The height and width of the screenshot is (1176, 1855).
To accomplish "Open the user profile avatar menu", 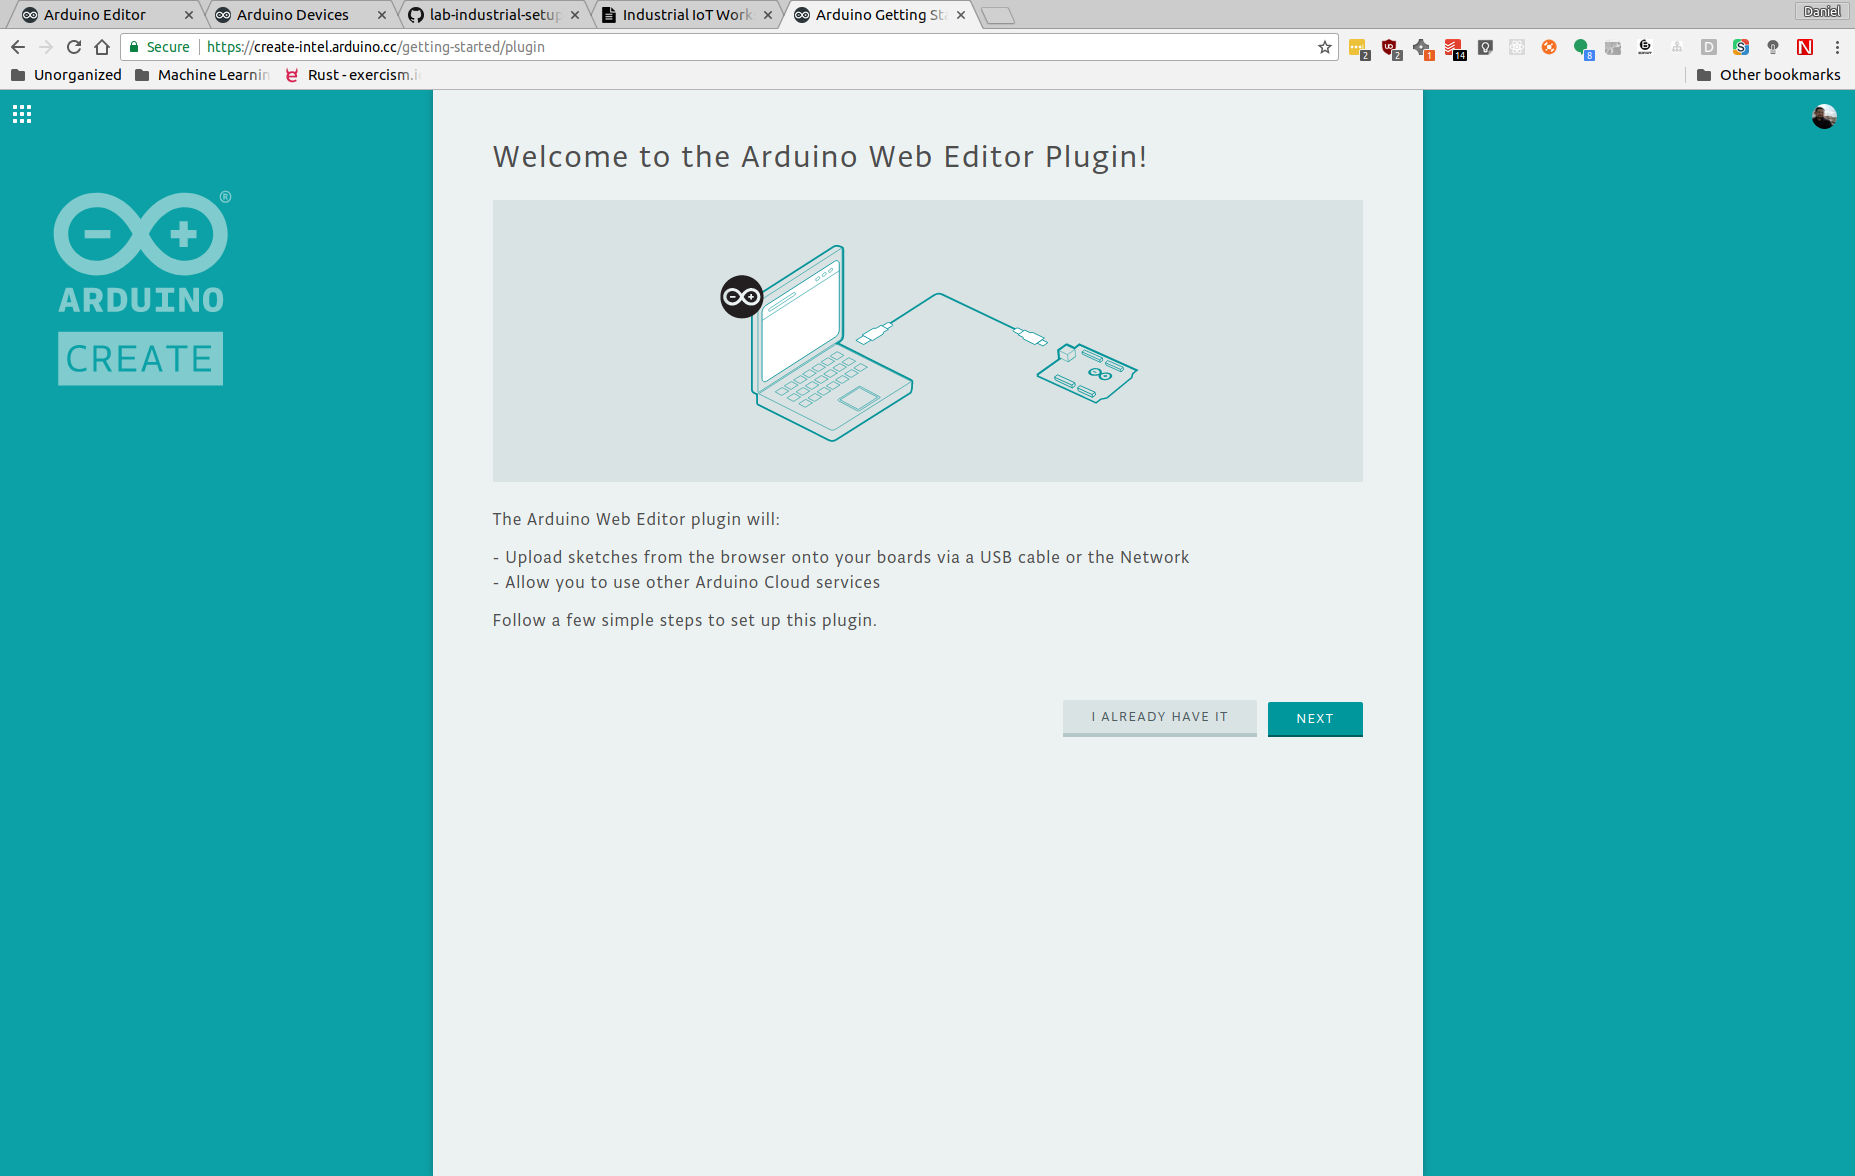I will (x=1824, y=116).
